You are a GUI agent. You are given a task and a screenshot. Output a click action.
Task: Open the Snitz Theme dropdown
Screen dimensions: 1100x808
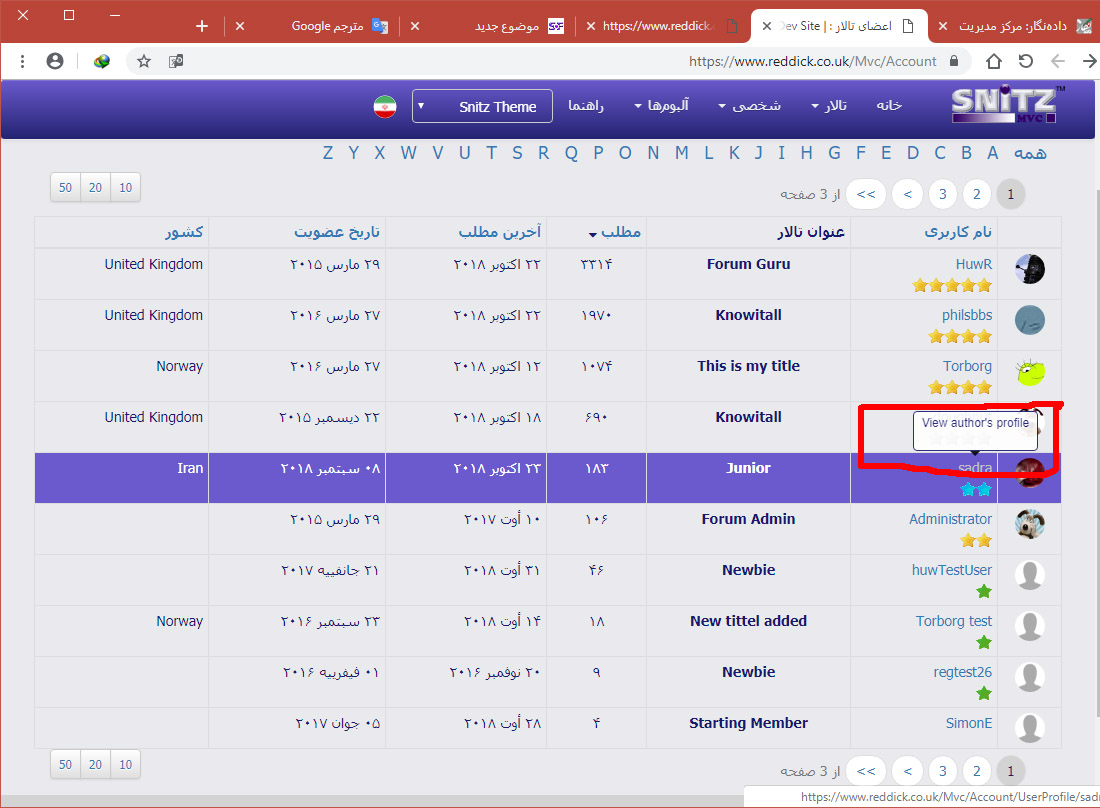pos(482,106)
